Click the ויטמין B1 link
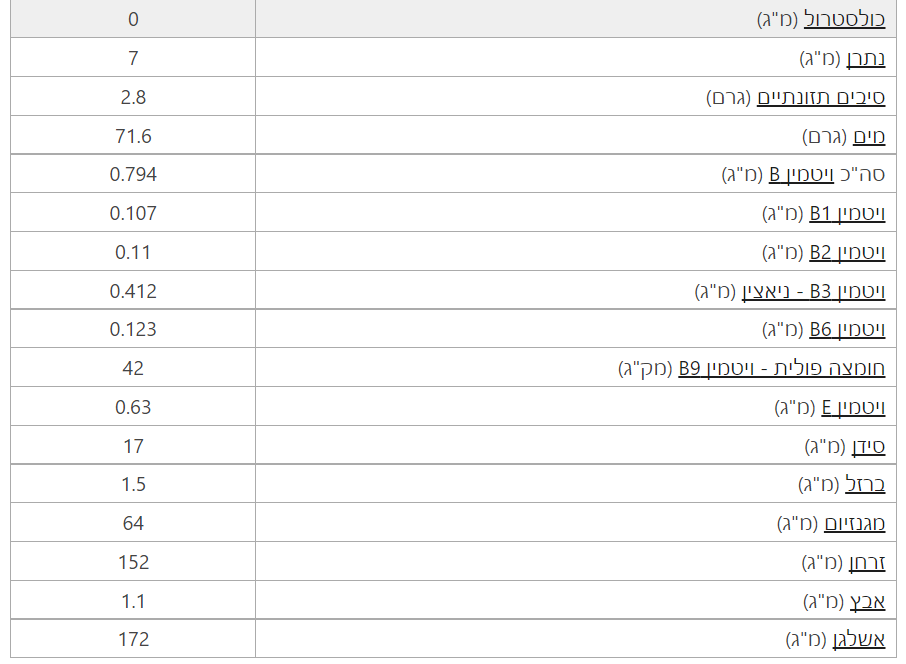906x664 pixels. click(847, 214)
